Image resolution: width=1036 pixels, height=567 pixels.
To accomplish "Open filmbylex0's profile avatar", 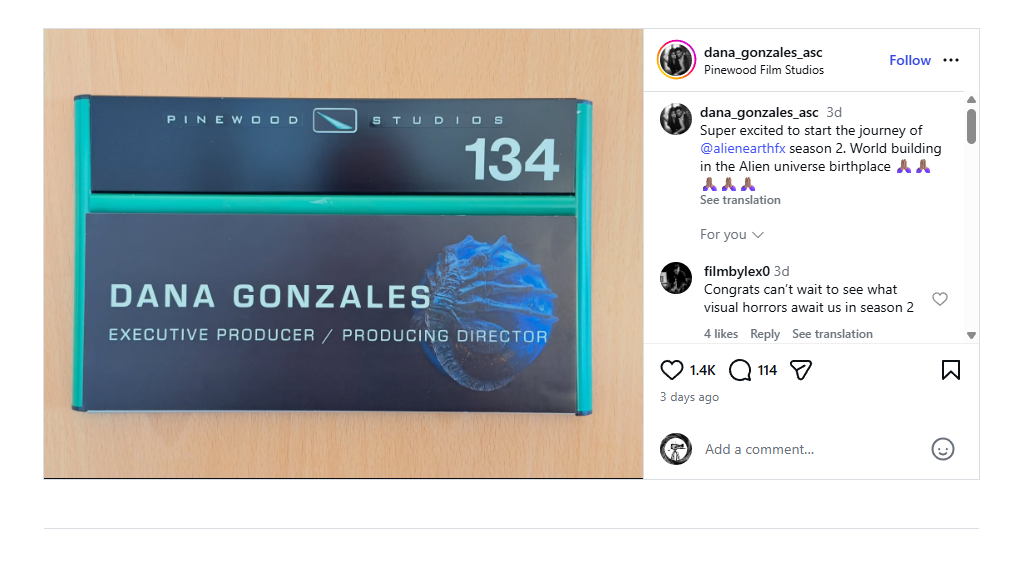I will coord(676,278).
